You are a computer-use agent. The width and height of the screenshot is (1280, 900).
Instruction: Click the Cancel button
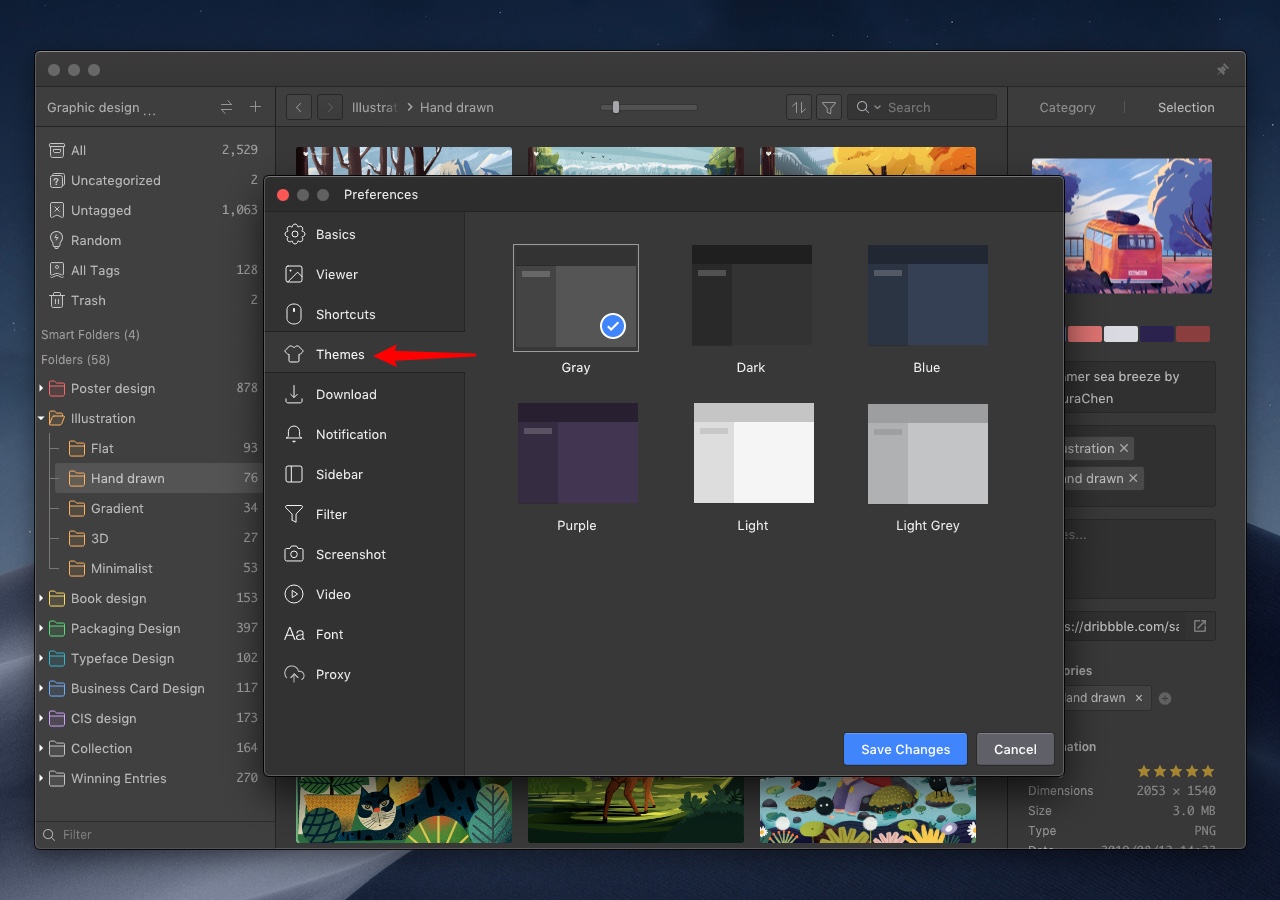(x=1015, y=749)
